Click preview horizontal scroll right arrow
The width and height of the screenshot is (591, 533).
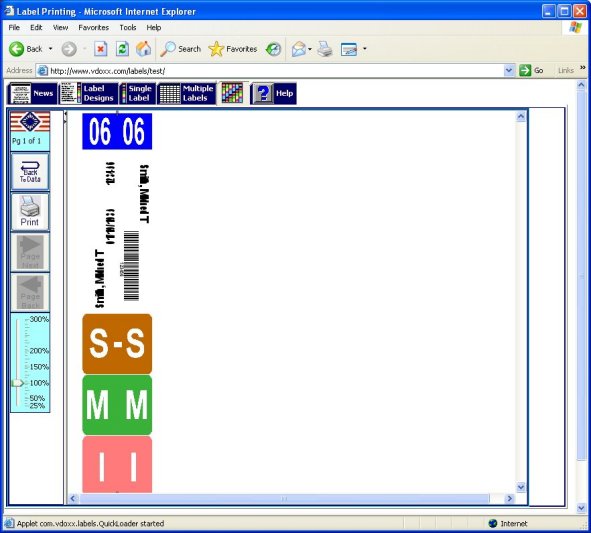[x=510, y=498]
